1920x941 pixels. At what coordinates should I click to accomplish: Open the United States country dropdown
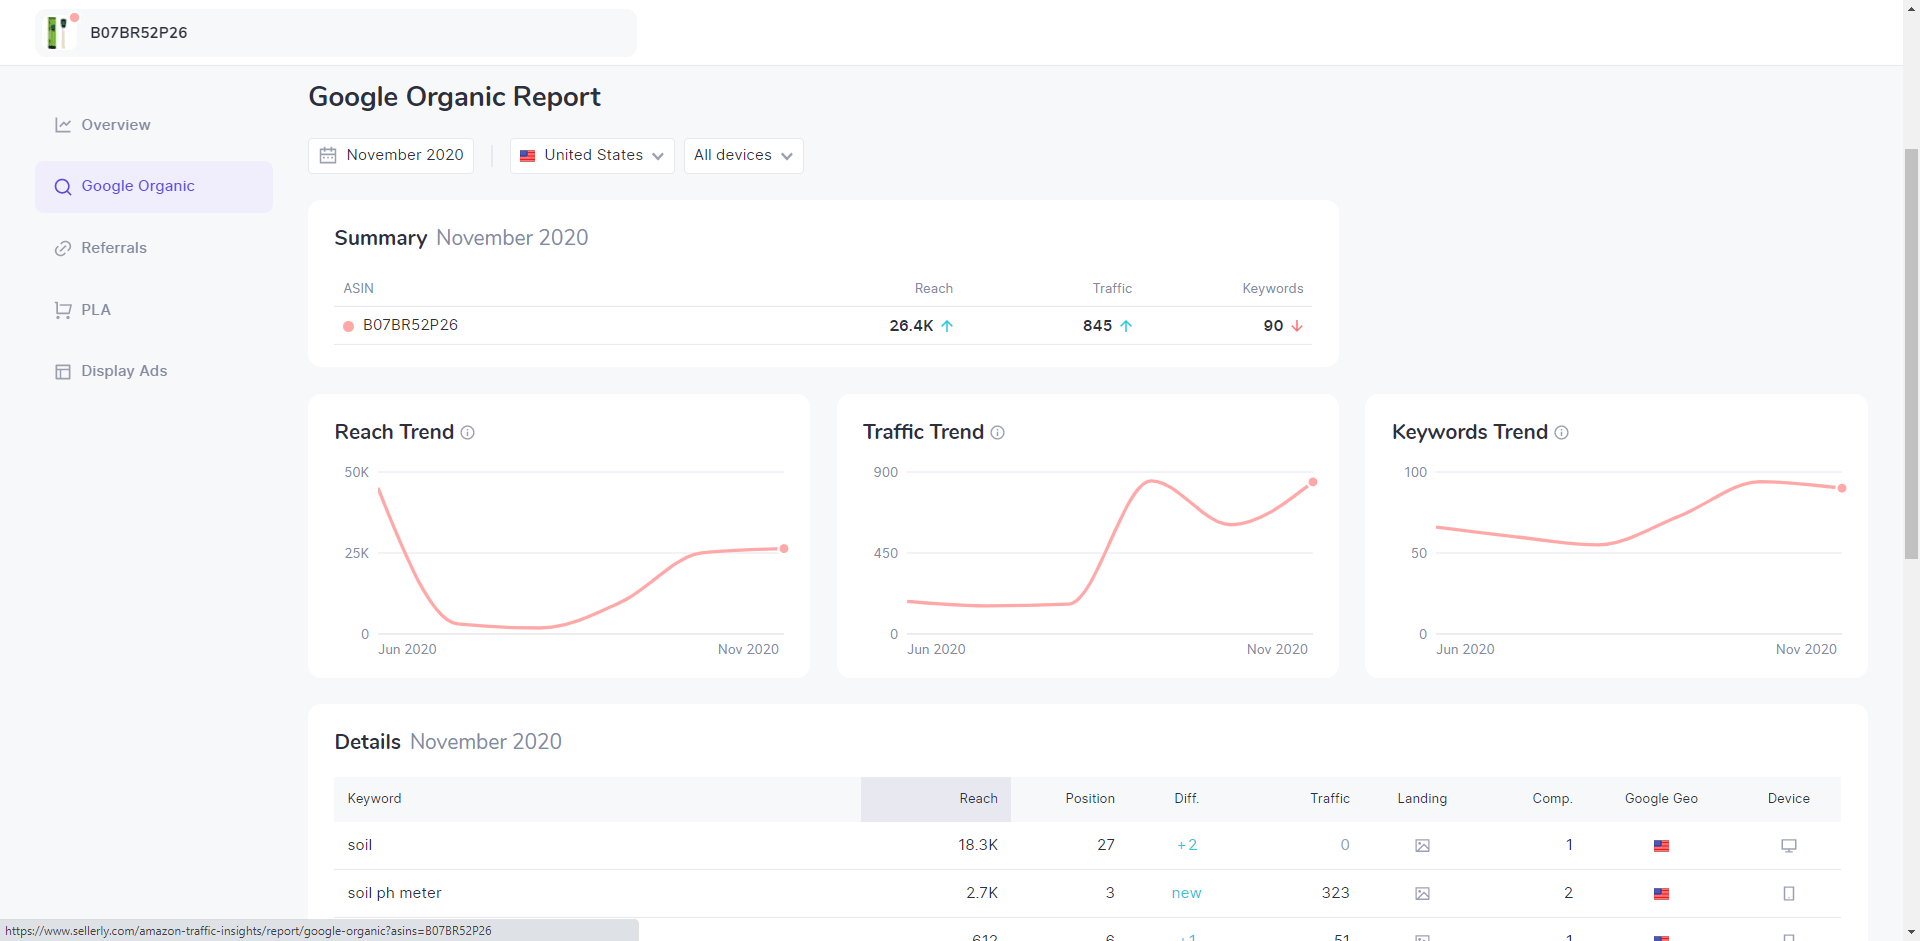click(x=591, y=155)
